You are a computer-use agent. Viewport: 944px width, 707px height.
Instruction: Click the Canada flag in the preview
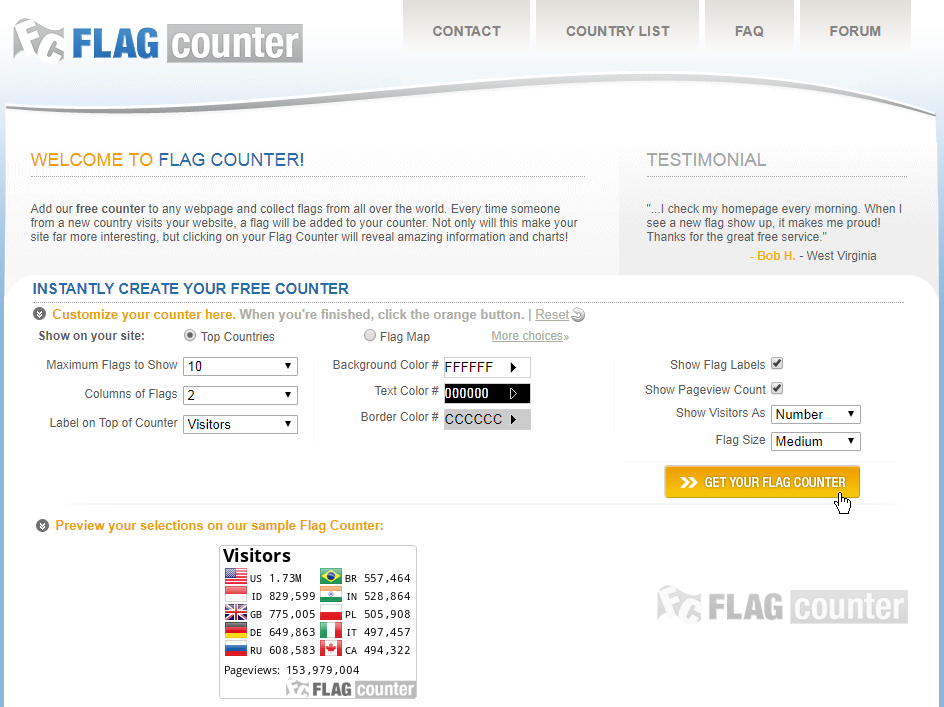(331, 649)
